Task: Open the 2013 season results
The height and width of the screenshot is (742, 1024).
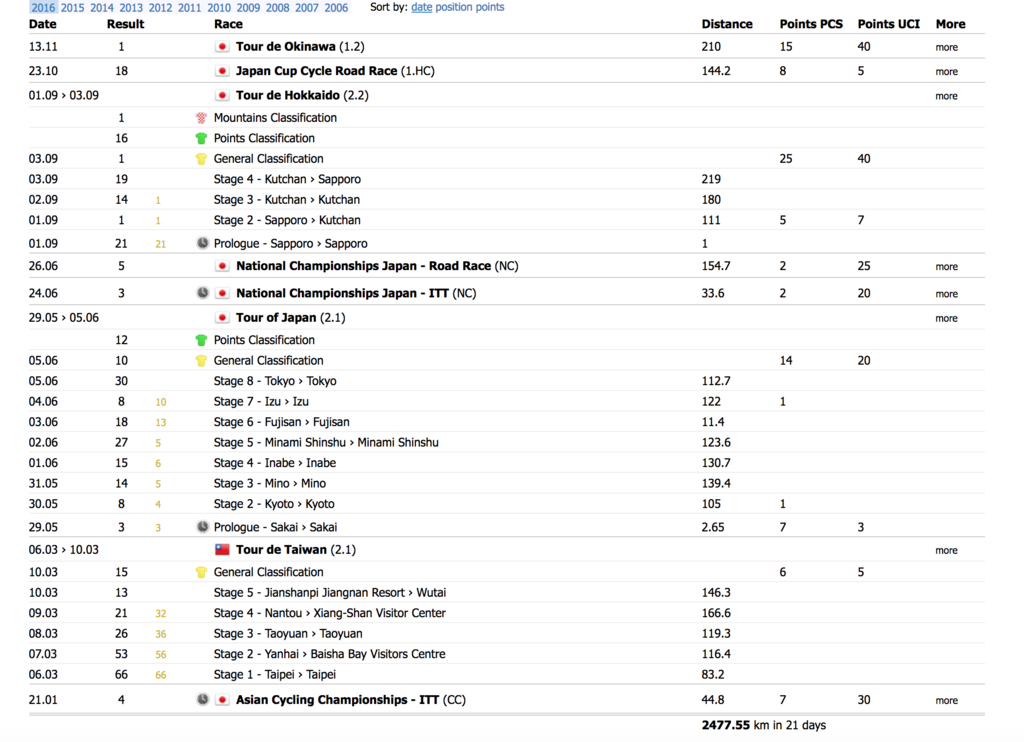Action: pos(131,7)
